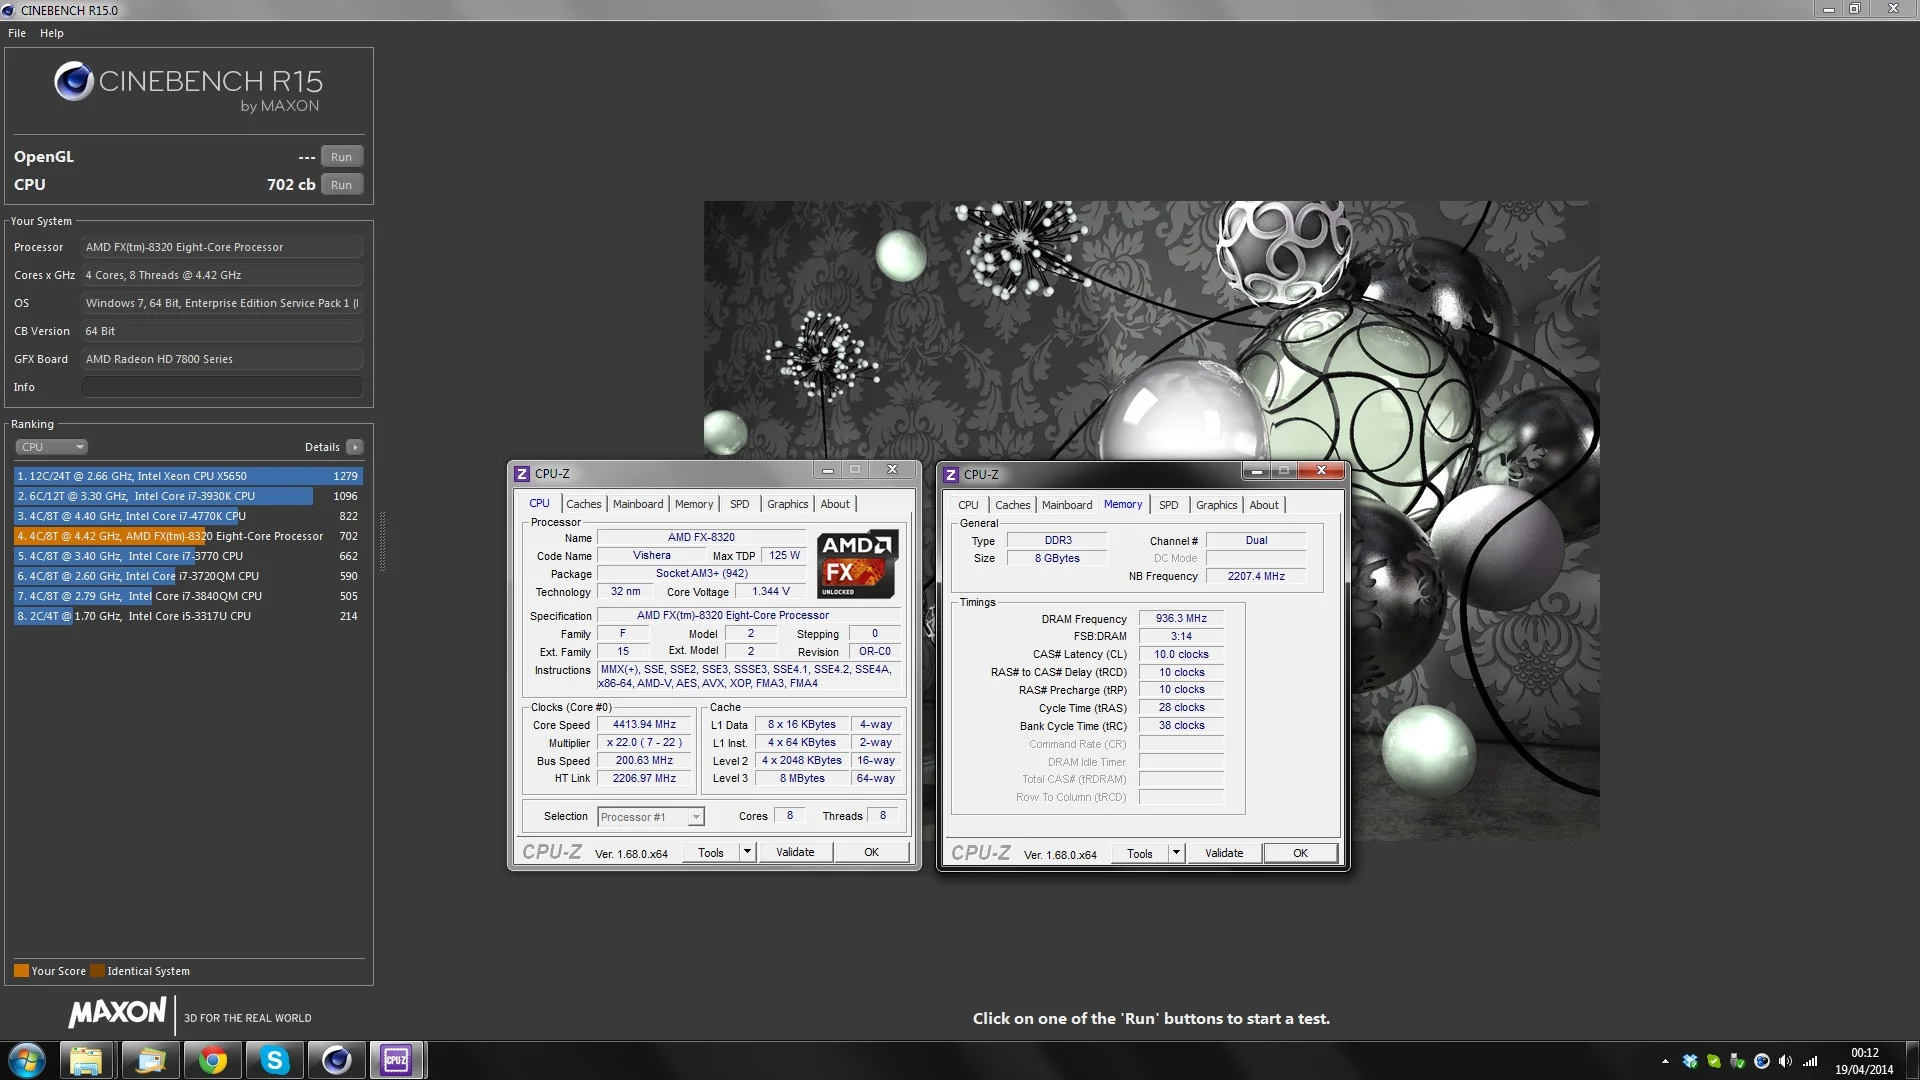This screenshot has height=1080, width=1920.
Task: Select Intel Xeon X5650 ranking row
Action: tap(187, 476)
